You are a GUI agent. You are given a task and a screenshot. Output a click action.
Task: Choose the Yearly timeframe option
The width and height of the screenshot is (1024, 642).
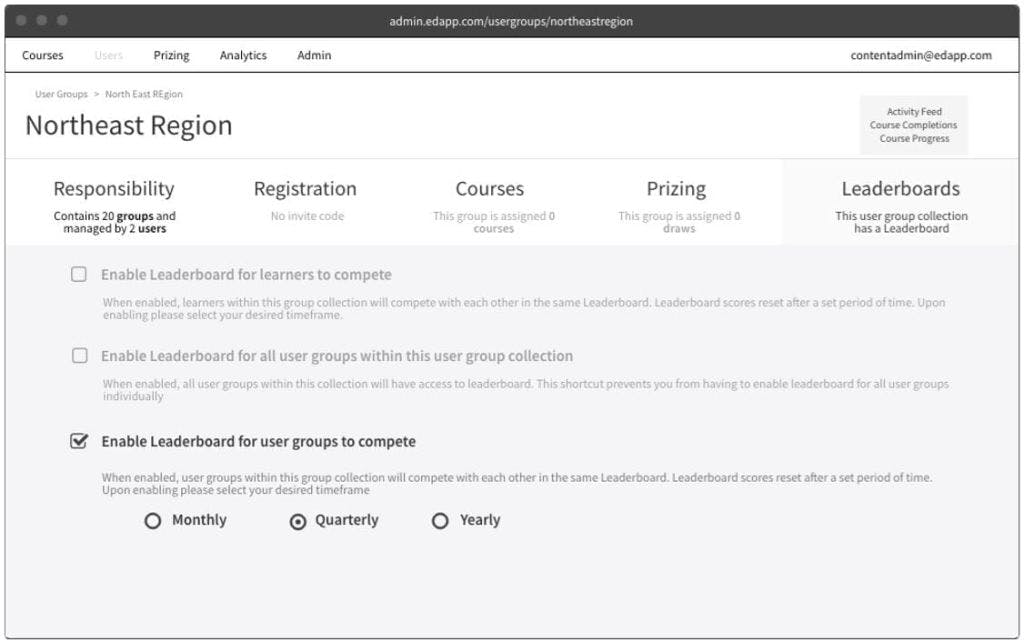click(440, 521)
